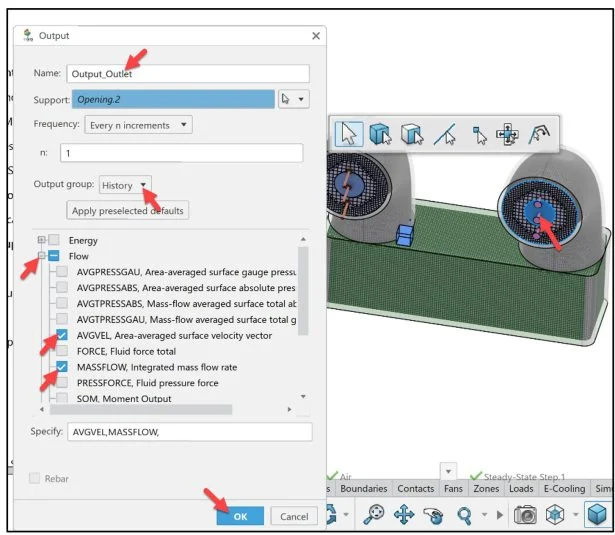
Task: Click the camera capture icon
Action: pyautogui.click(x=523, y=514)
